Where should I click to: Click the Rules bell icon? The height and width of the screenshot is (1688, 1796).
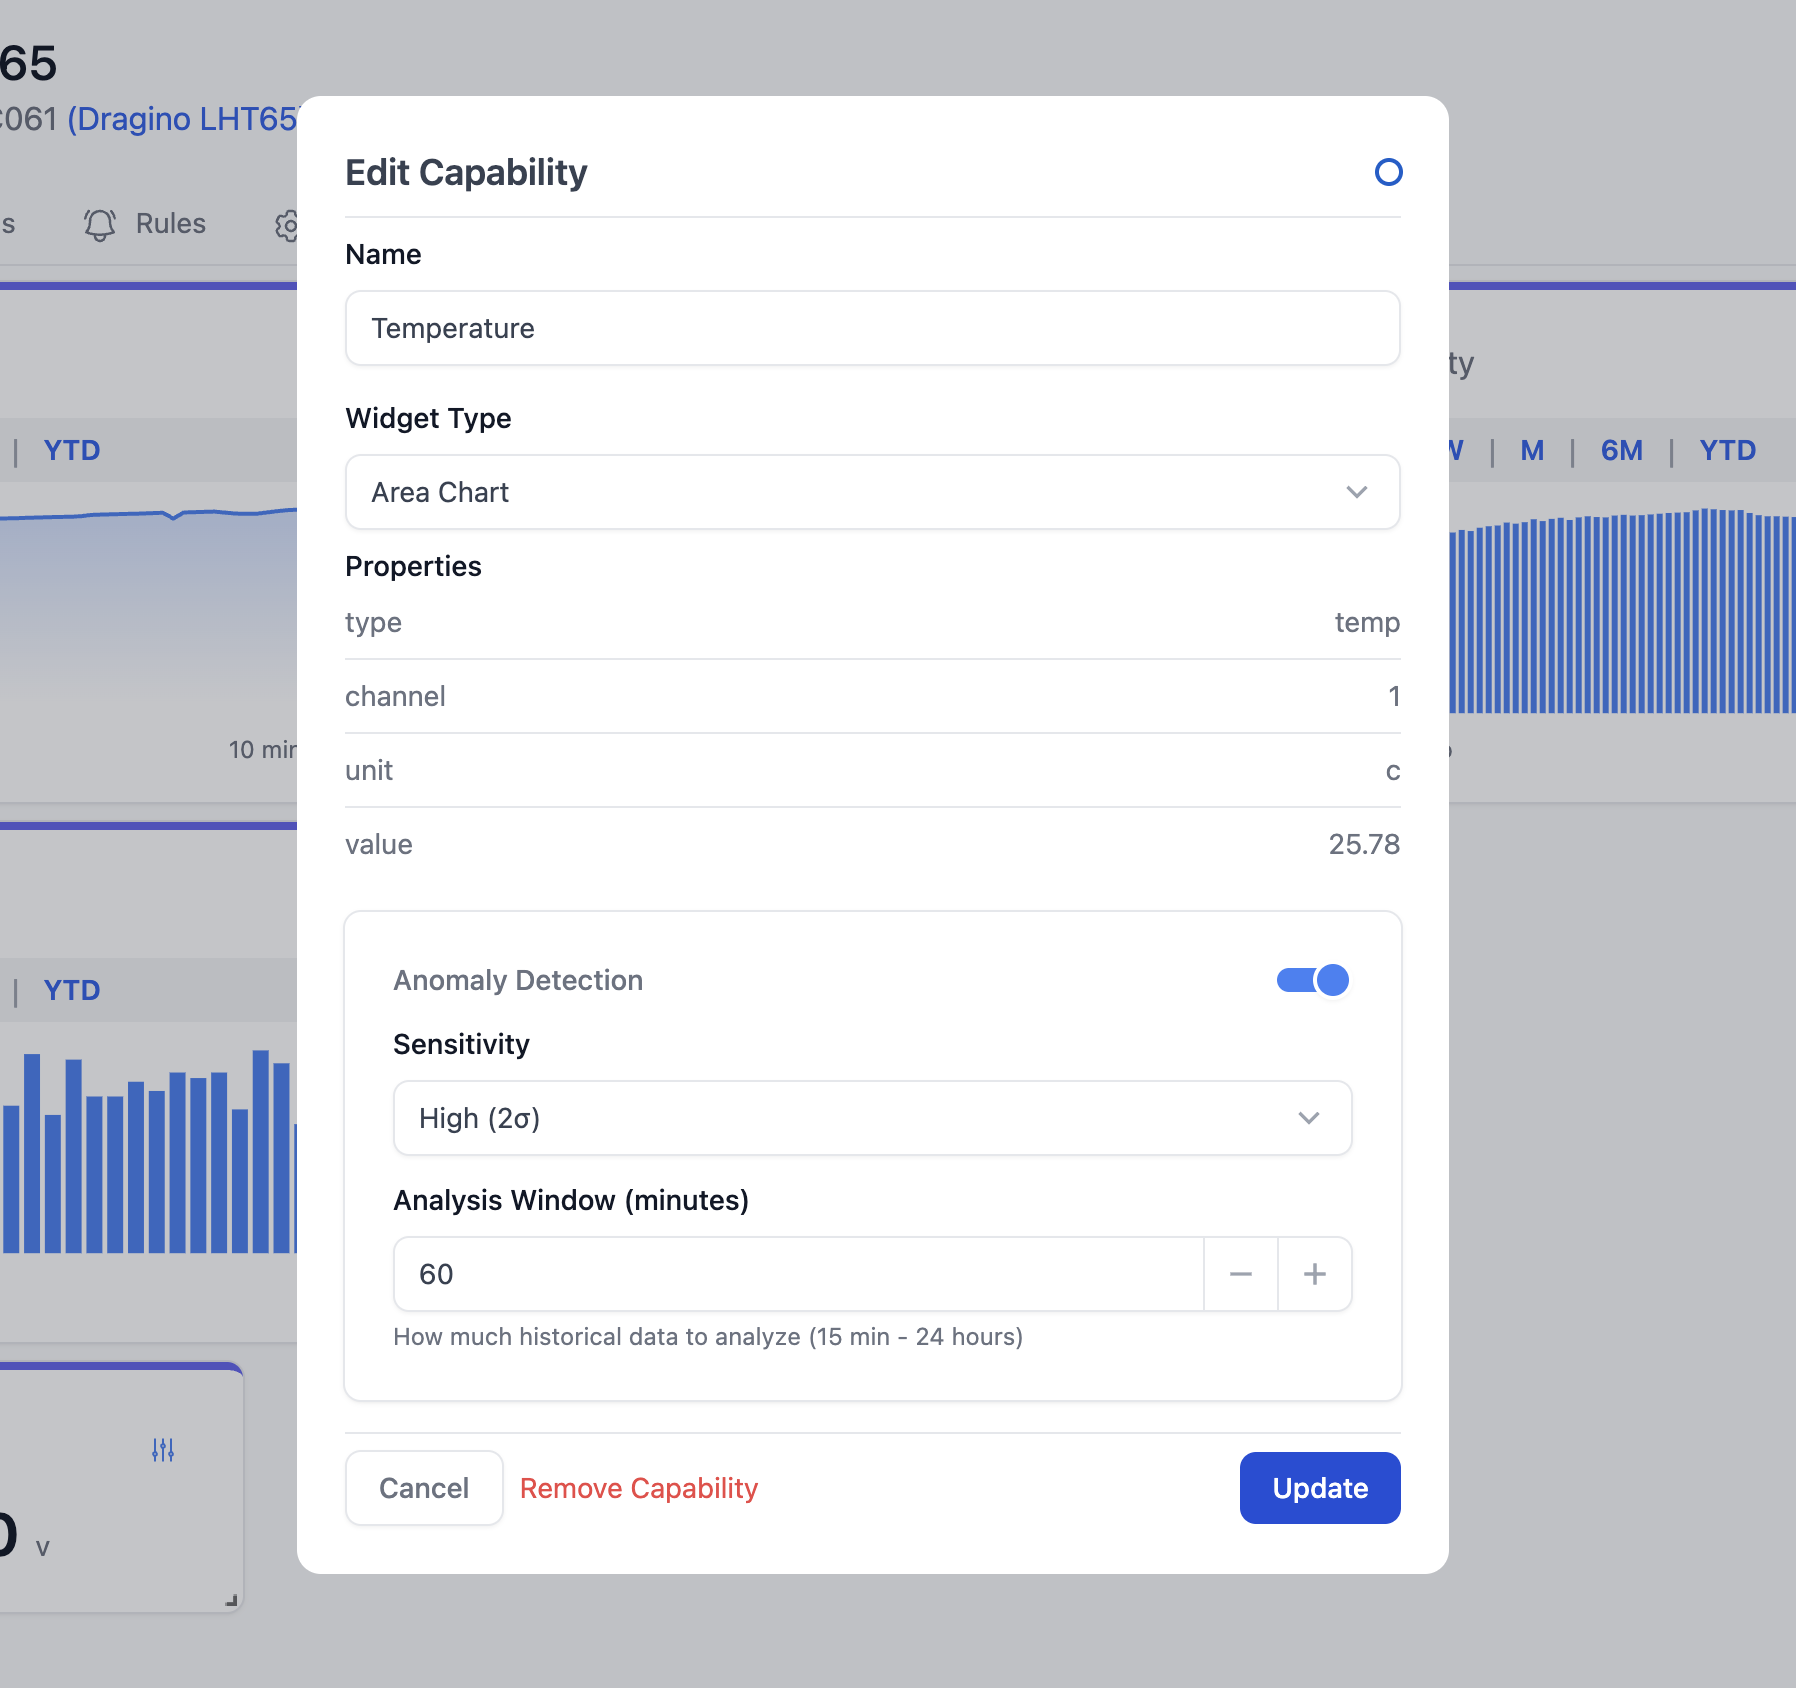coord(100,224)
